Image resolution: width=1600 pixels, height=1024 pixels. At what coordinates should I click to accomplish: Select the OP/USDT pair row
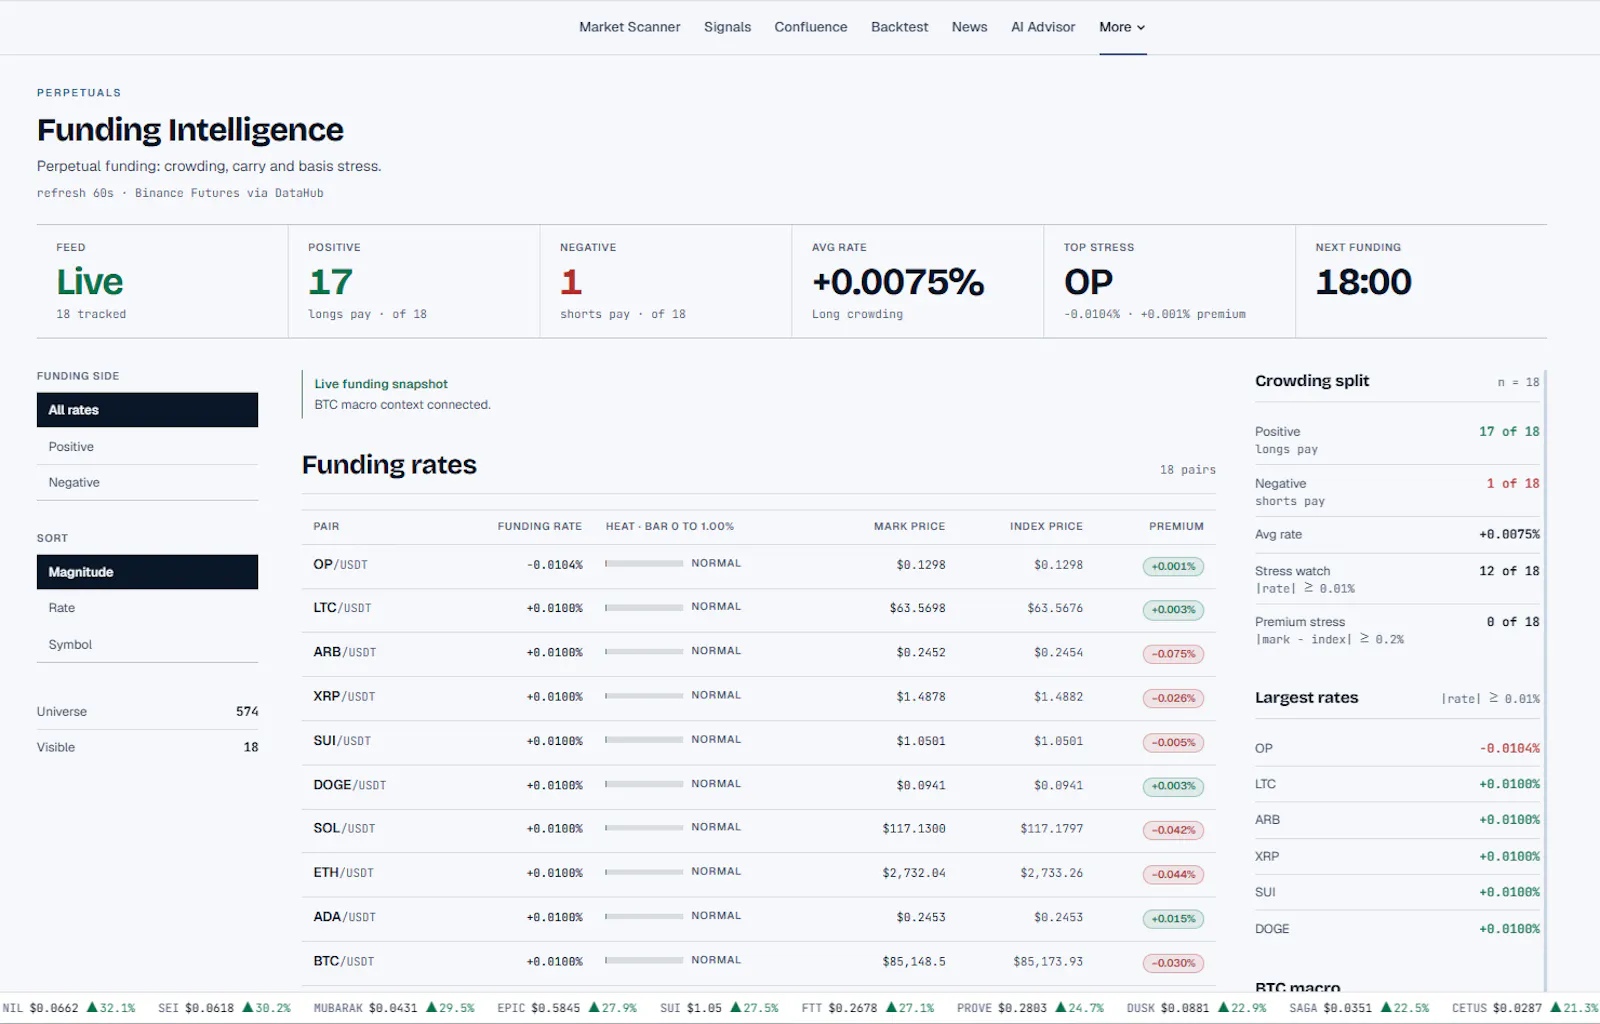(759, 565)
